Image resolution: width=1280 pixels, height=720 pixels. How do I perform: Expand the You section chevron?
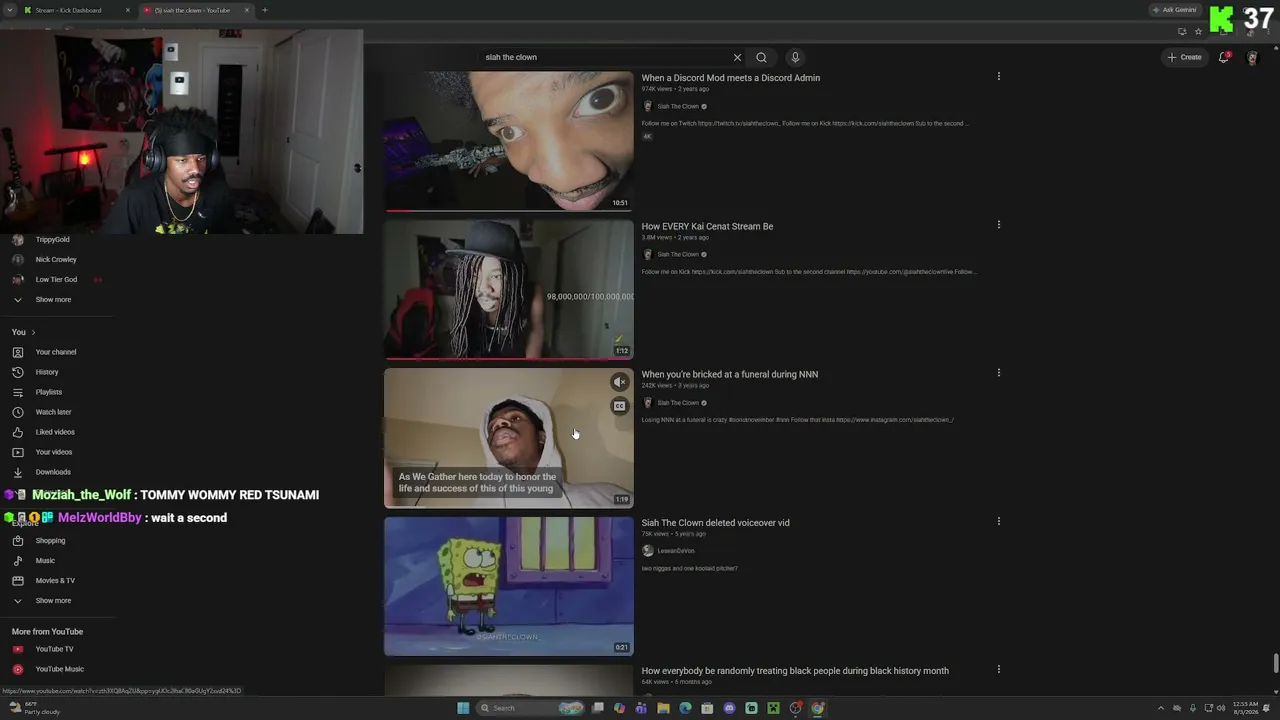[33, 332]
